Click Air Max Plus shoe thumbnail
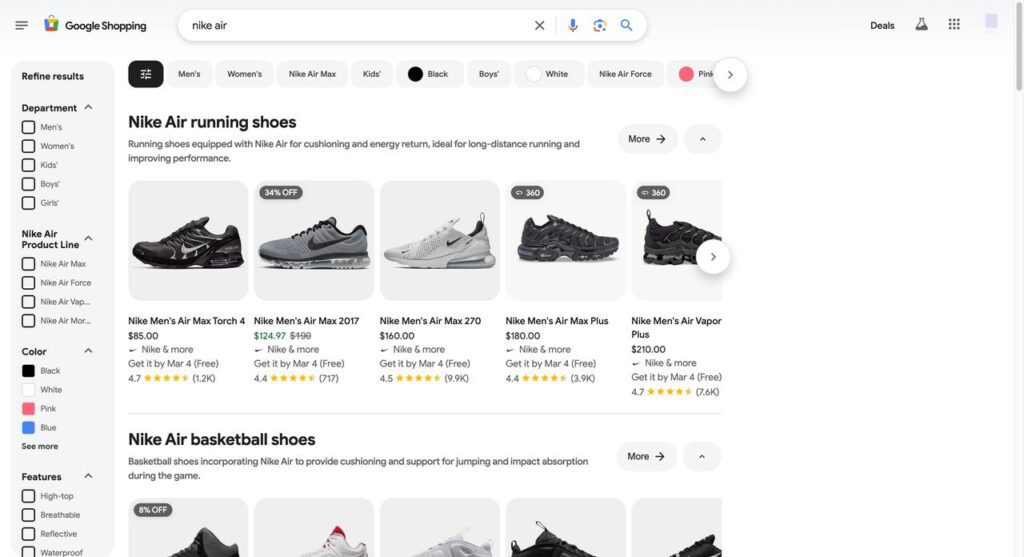Screen dimensions: 1024x557 (x=566, y=240)
